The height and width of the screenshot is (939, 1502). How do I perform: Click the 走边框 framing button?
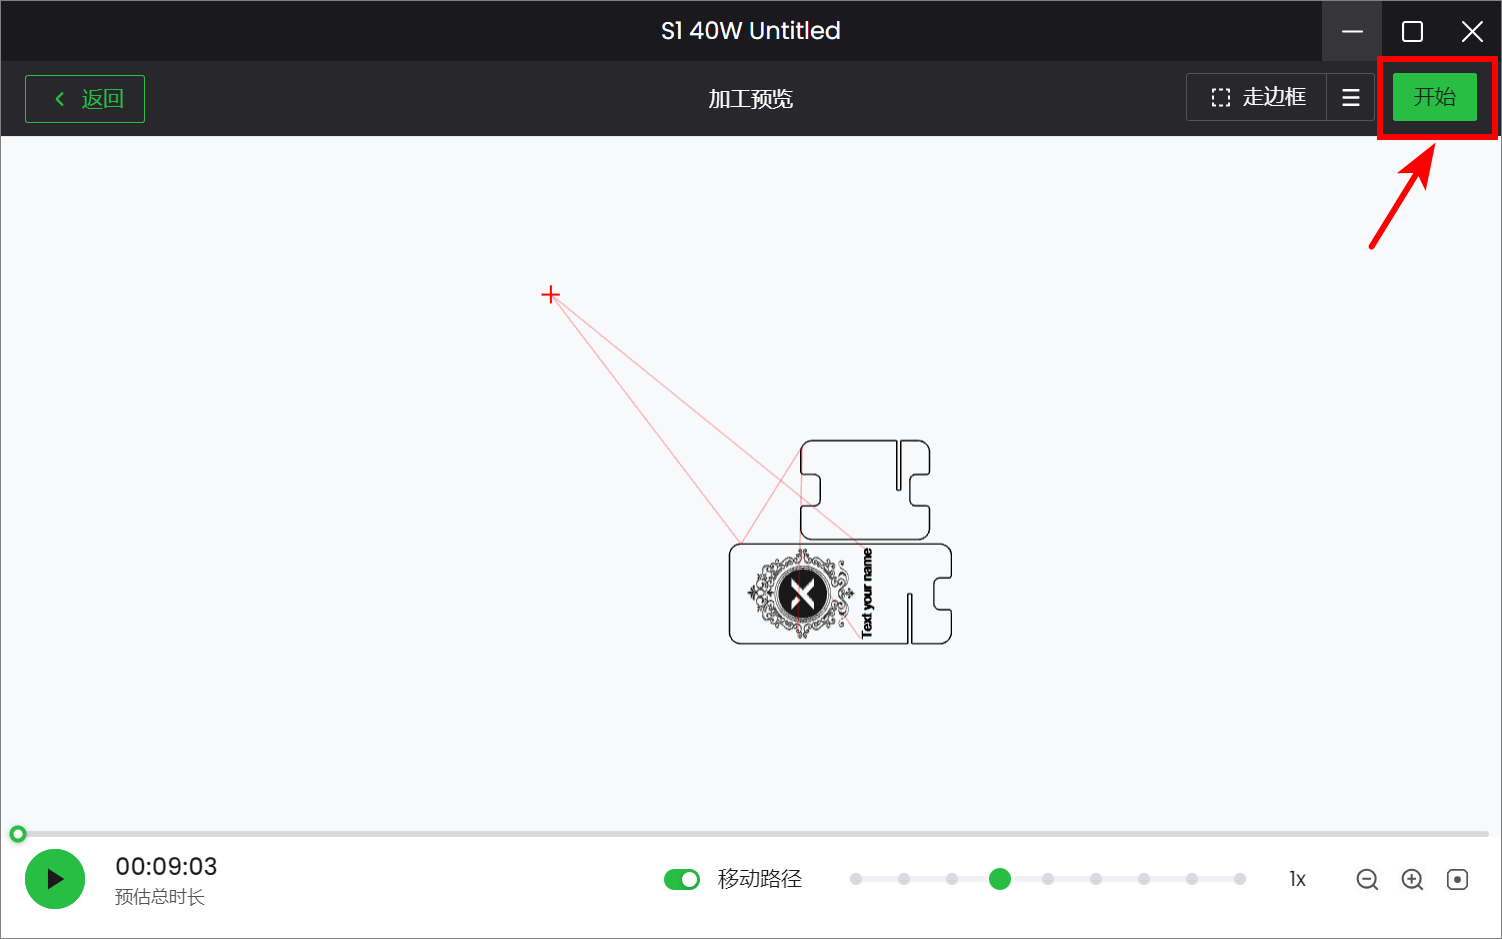coord(1258,98)
